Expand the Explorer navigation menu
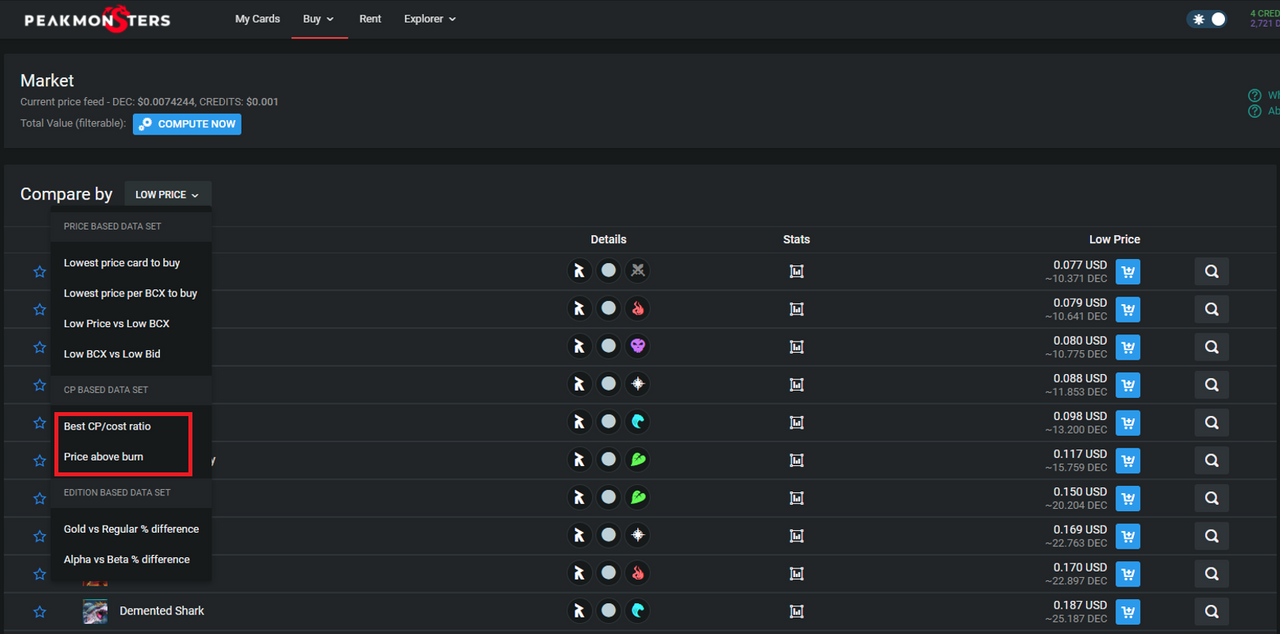 tap(430, 19)
